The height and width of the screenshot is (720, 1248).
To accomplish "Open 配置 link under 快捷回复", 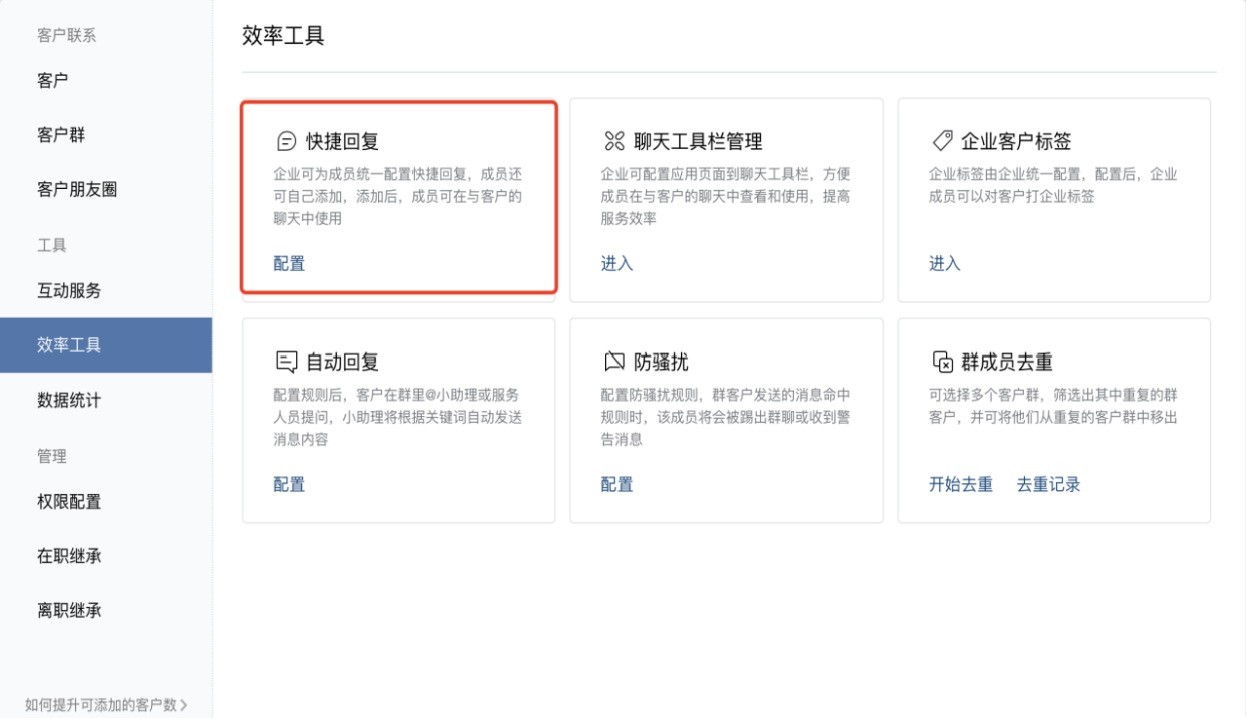I will pyautogui.click(x=289, y=264).
